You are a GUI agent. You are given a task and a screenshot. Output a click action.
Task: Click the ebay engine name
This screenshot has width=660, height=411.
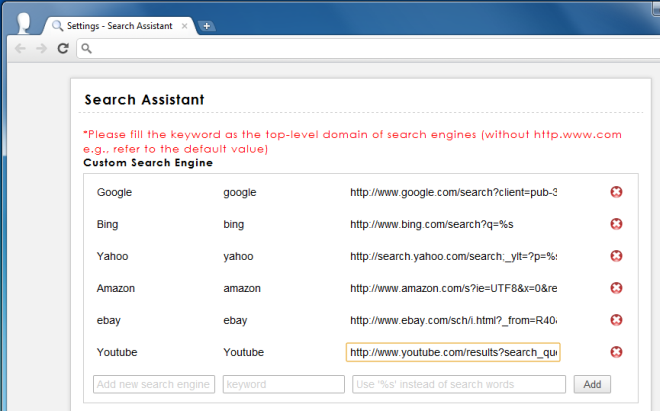(109, 320)
